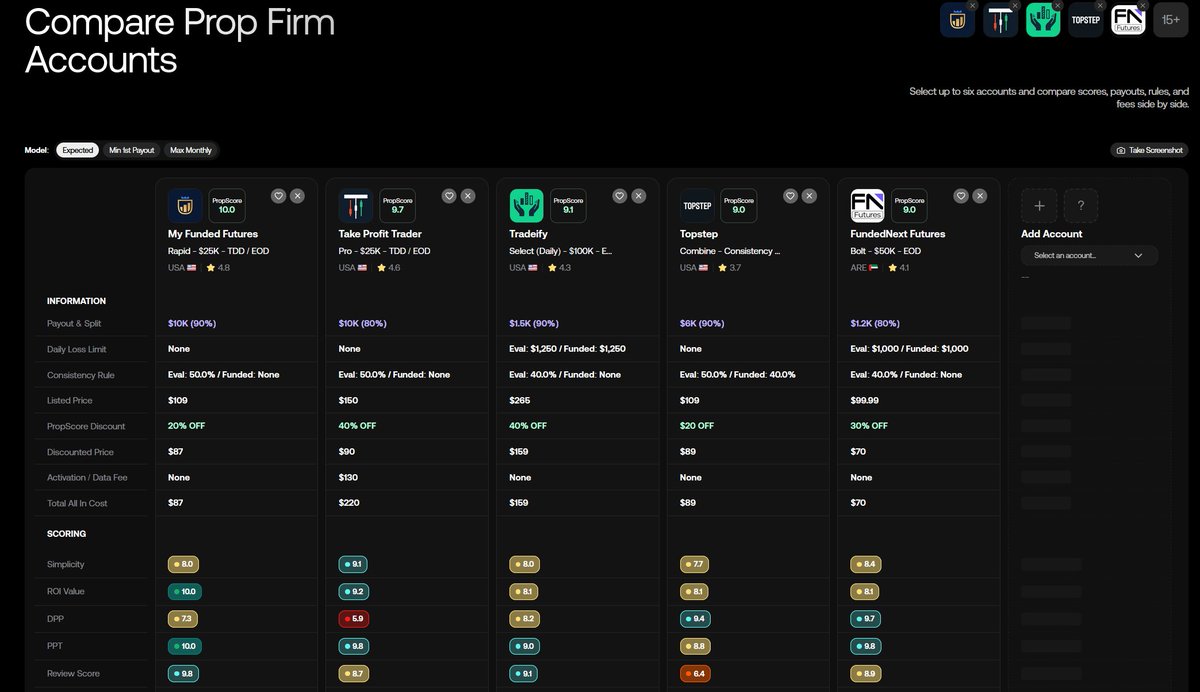Screen dimensions: 1200x692
Task: Click Topstep logo in top selection bar
Action: click(x=1086, y=20)
